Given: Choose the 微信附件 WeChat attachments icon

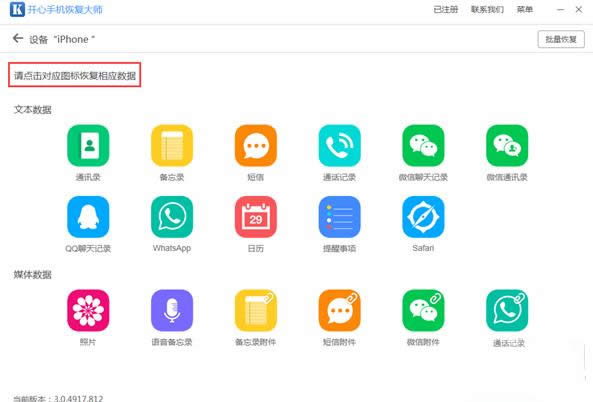Looking at the screenshot, I should [423, 310].
